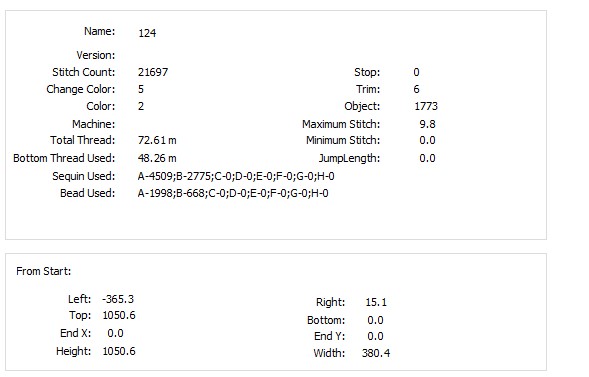Click the From Start label

pos(44,271)
